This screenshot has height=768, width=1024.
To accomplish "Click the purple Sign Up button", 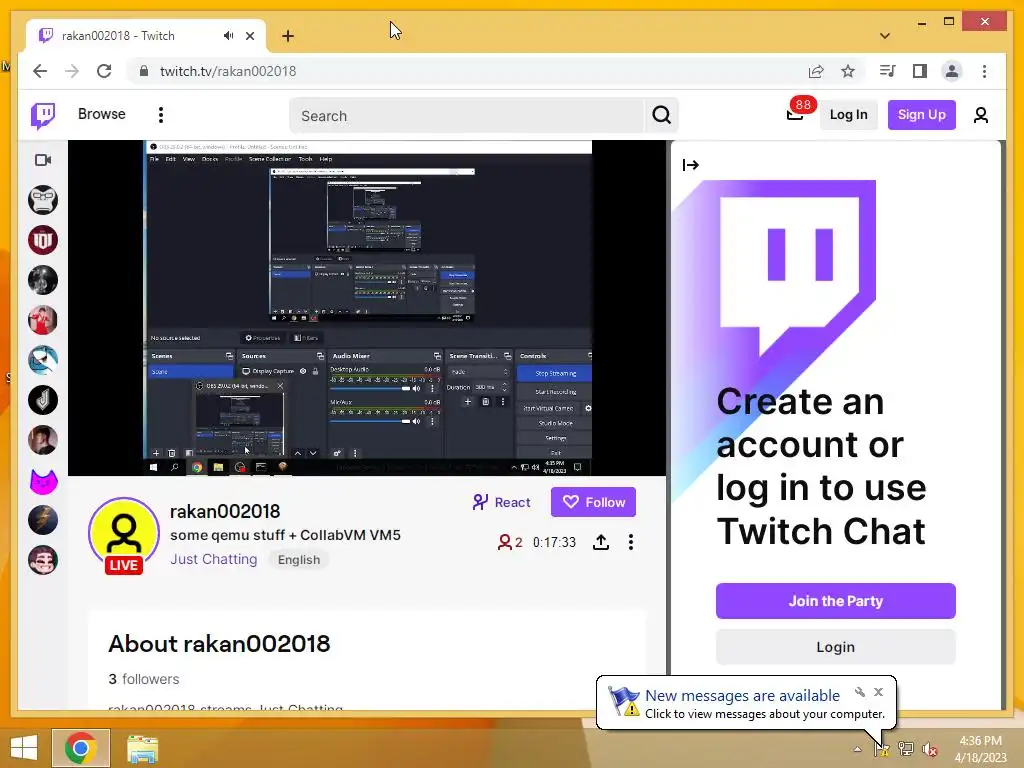I will pos(921,115).
